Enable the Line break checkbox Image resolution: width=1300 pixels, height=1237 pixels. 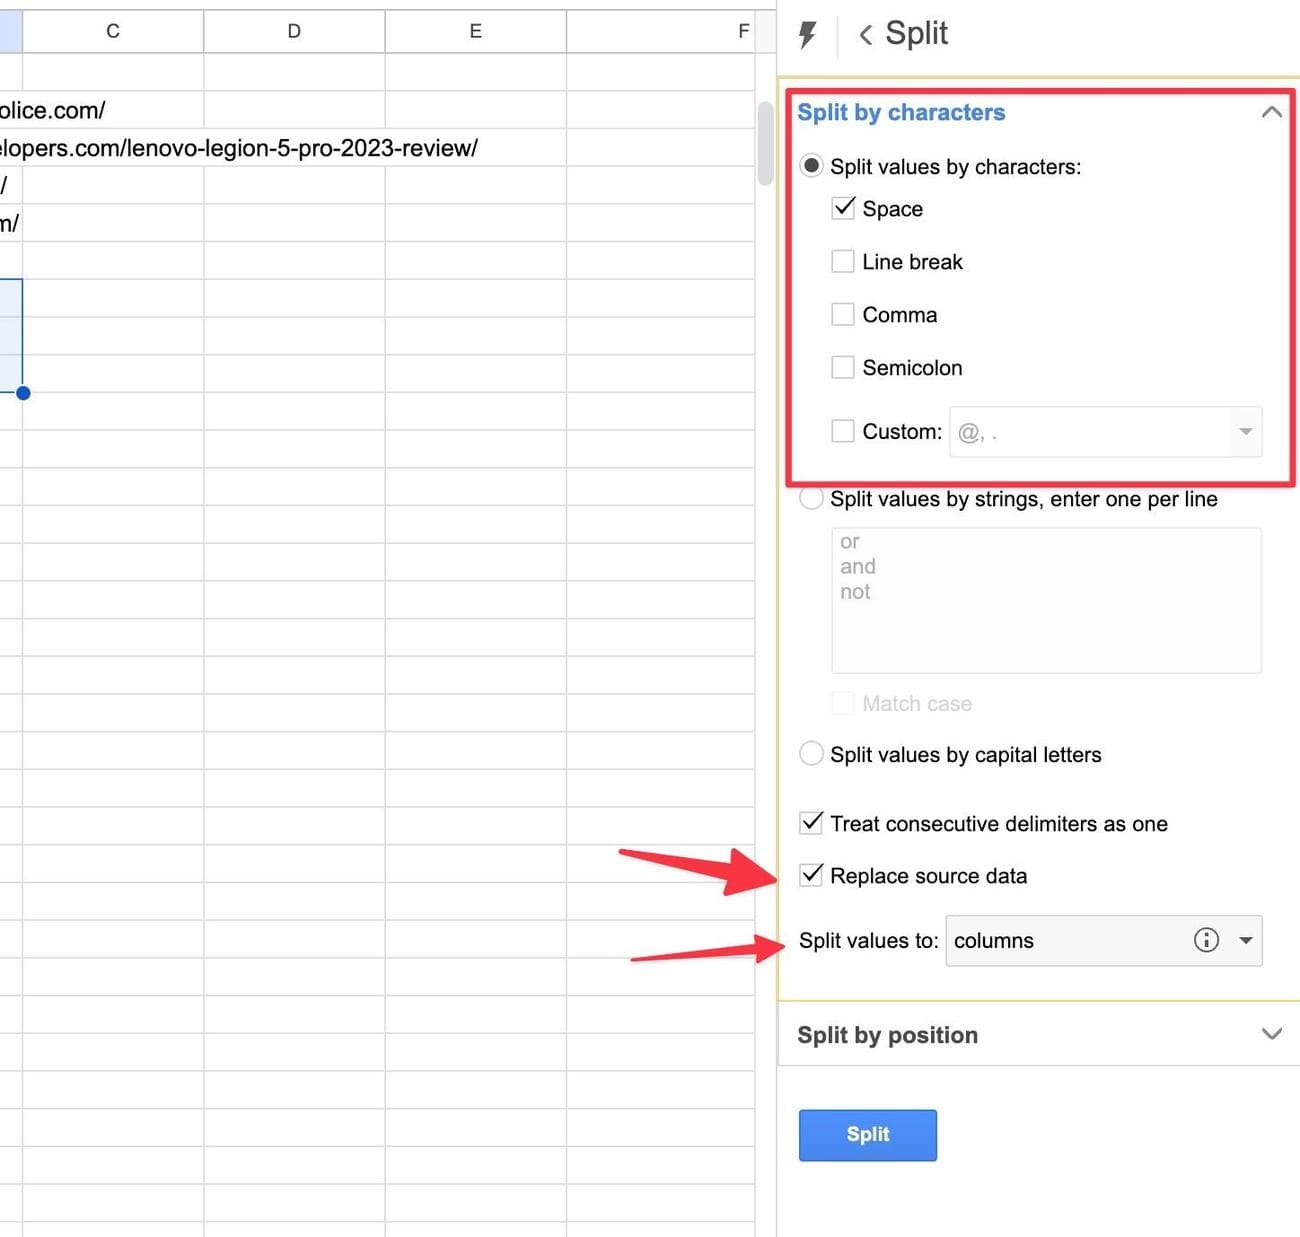click(844, 261)
